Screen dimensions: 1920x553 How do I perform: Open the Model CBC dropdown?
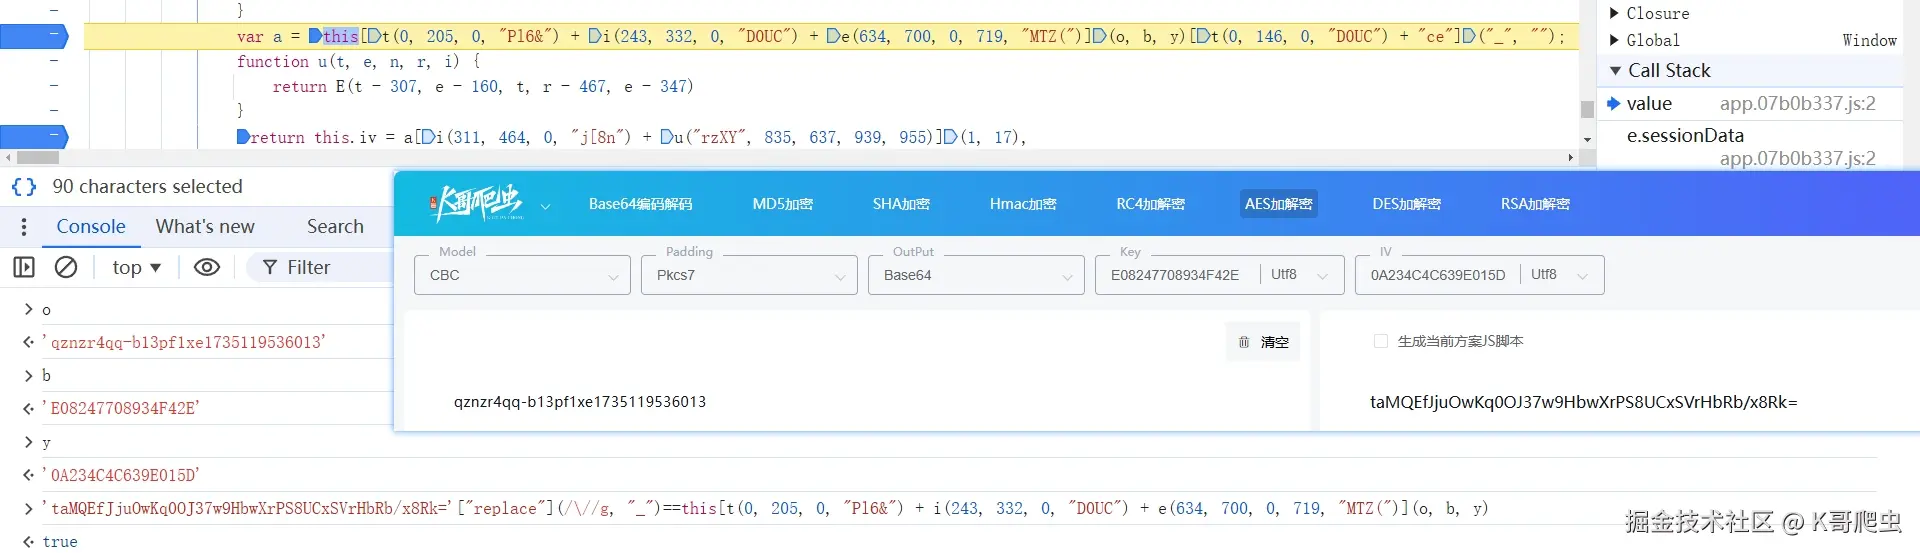point(522,275)
